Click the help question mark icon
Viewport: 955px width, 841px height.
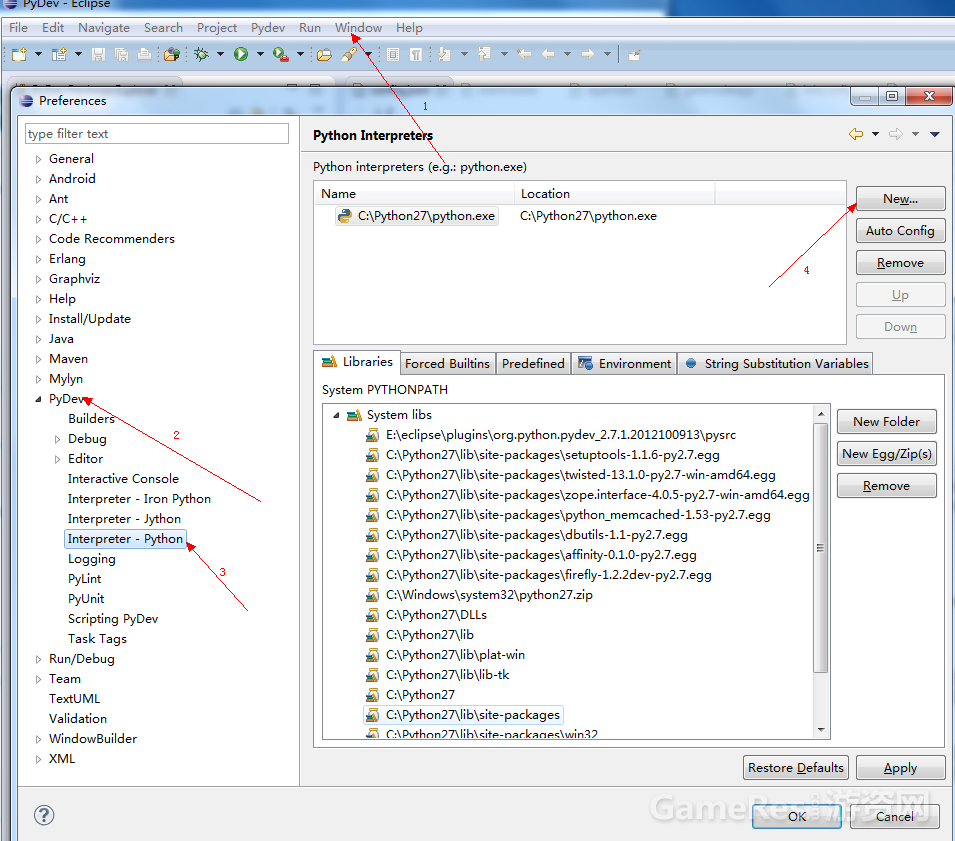pyautogui.click(x=44, y=815)
